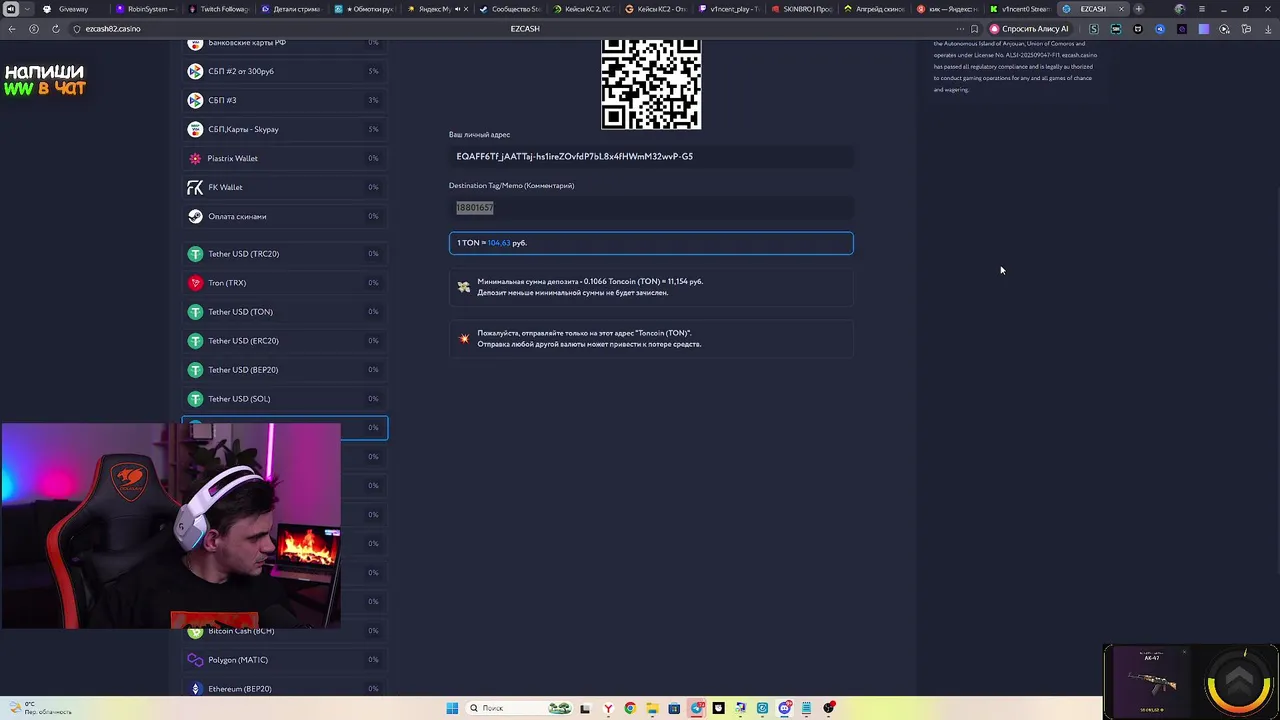Switch to v1ncent_play browser tab
The image size is (1280, 720).
728,9
